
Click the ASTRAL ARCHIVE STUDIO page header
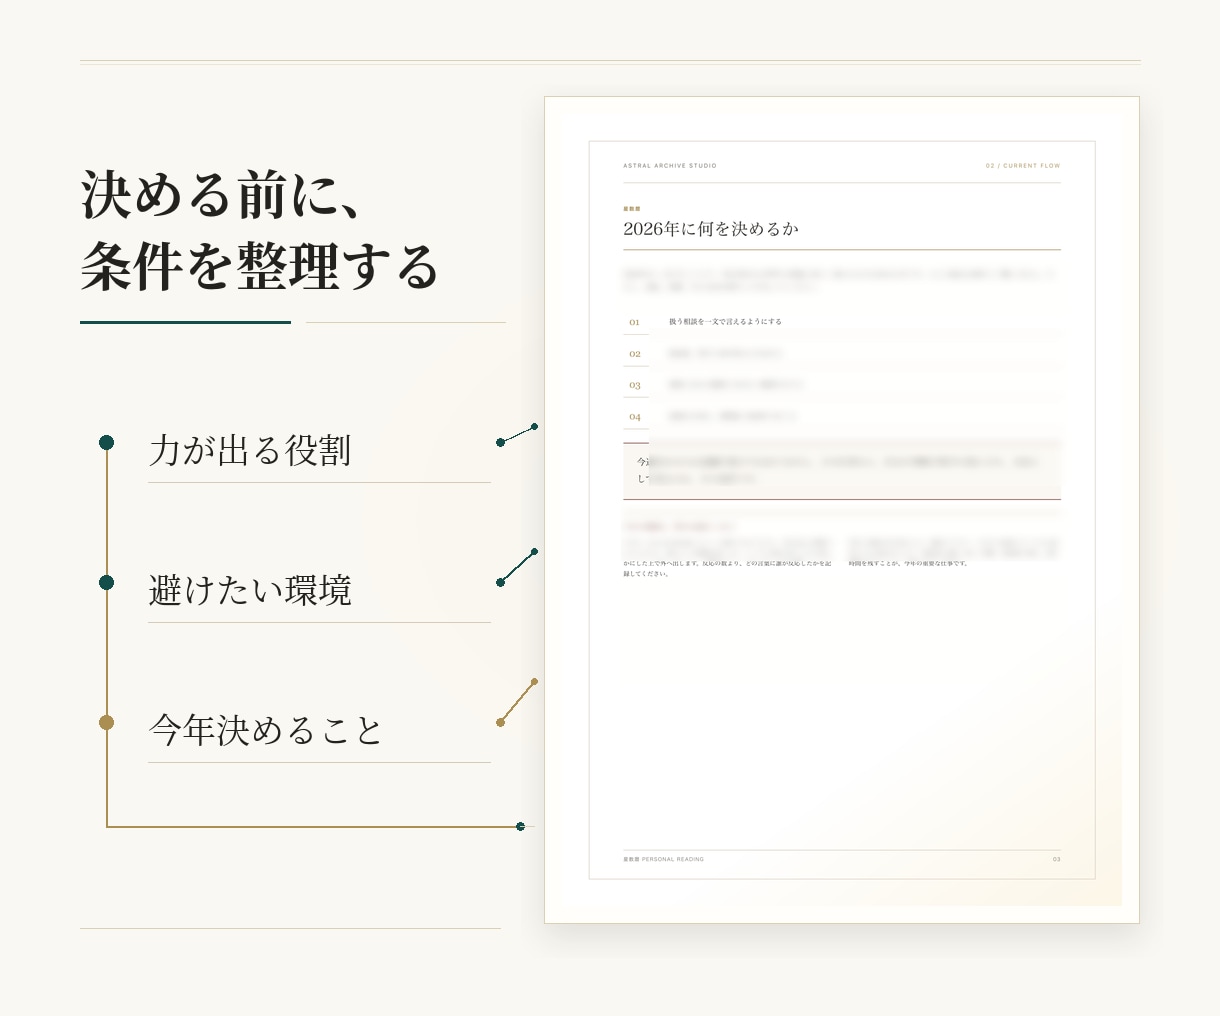670,166
